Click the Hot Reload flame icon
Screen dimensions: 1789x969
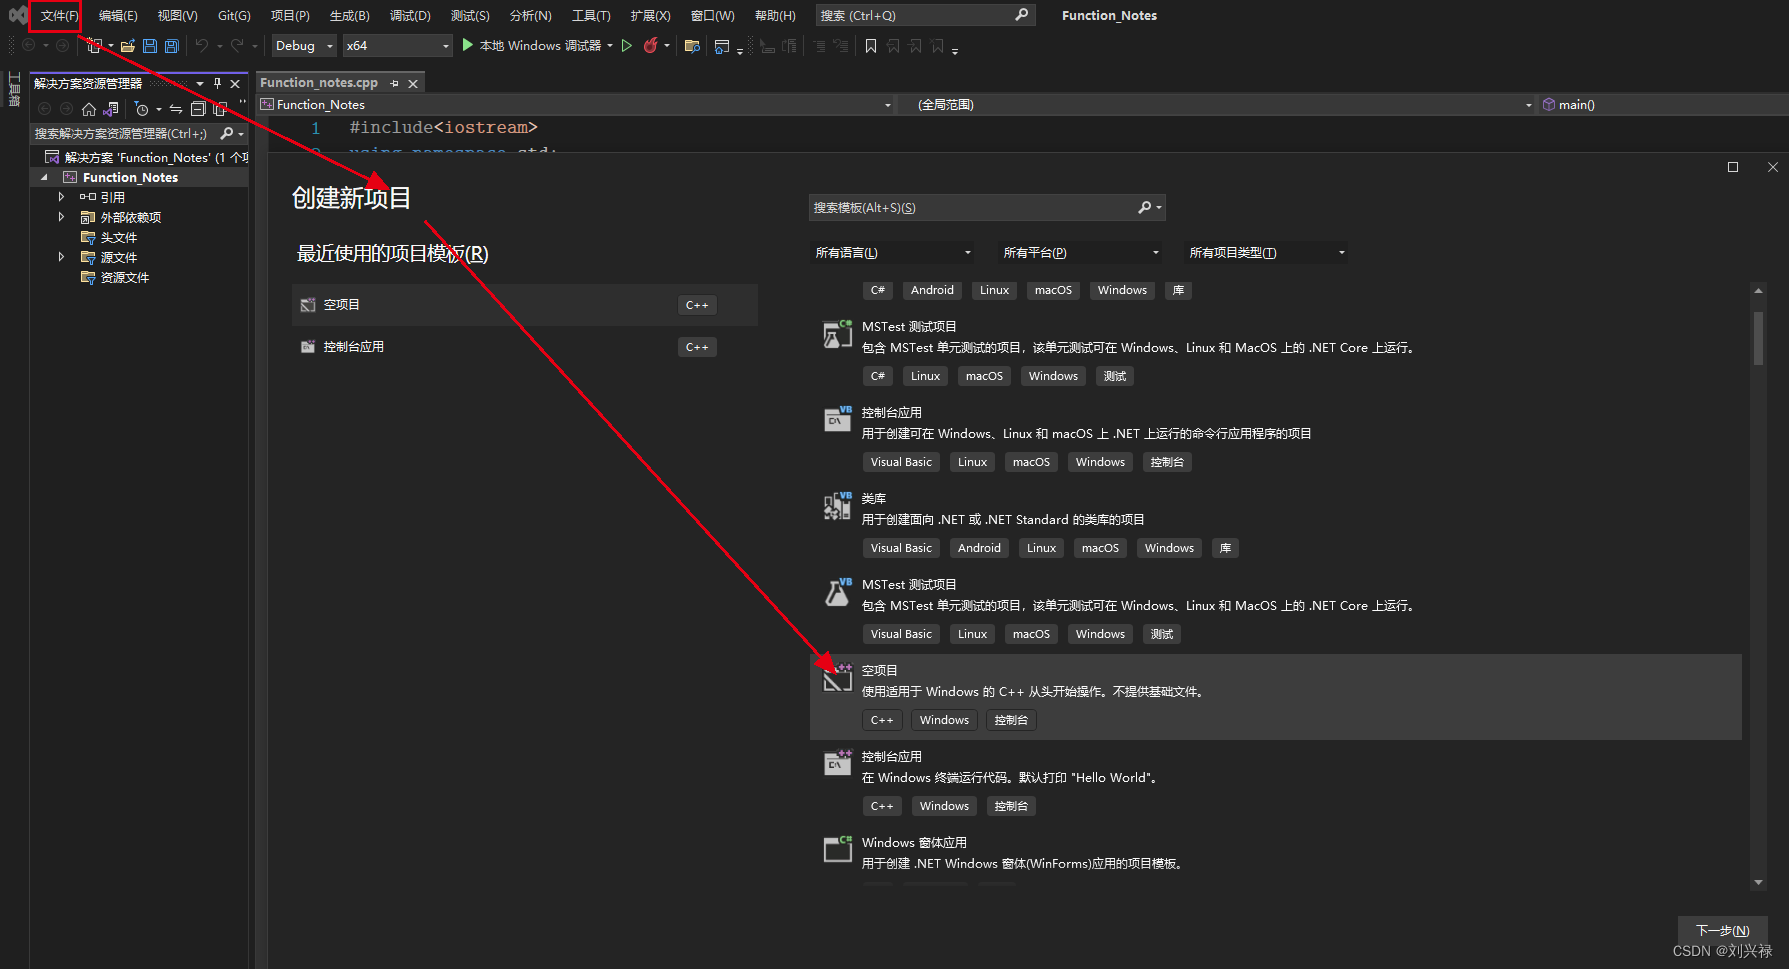click(651, 46)
